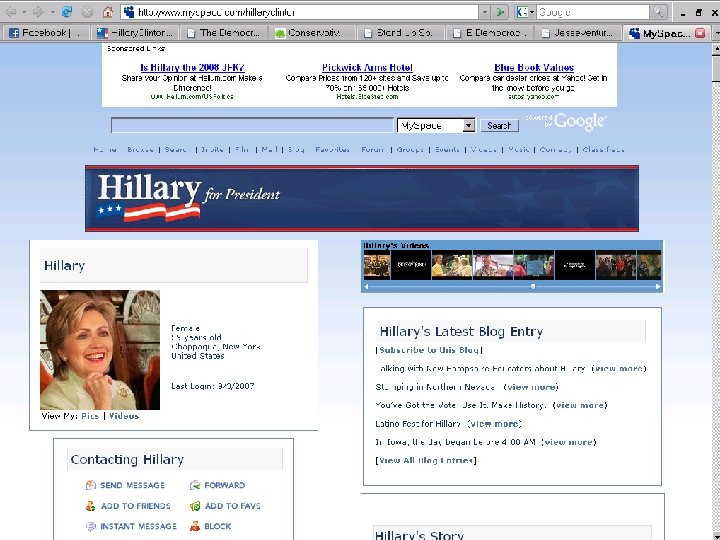
Task: Open the Favorites navigation link
Action: click(332, 150)
